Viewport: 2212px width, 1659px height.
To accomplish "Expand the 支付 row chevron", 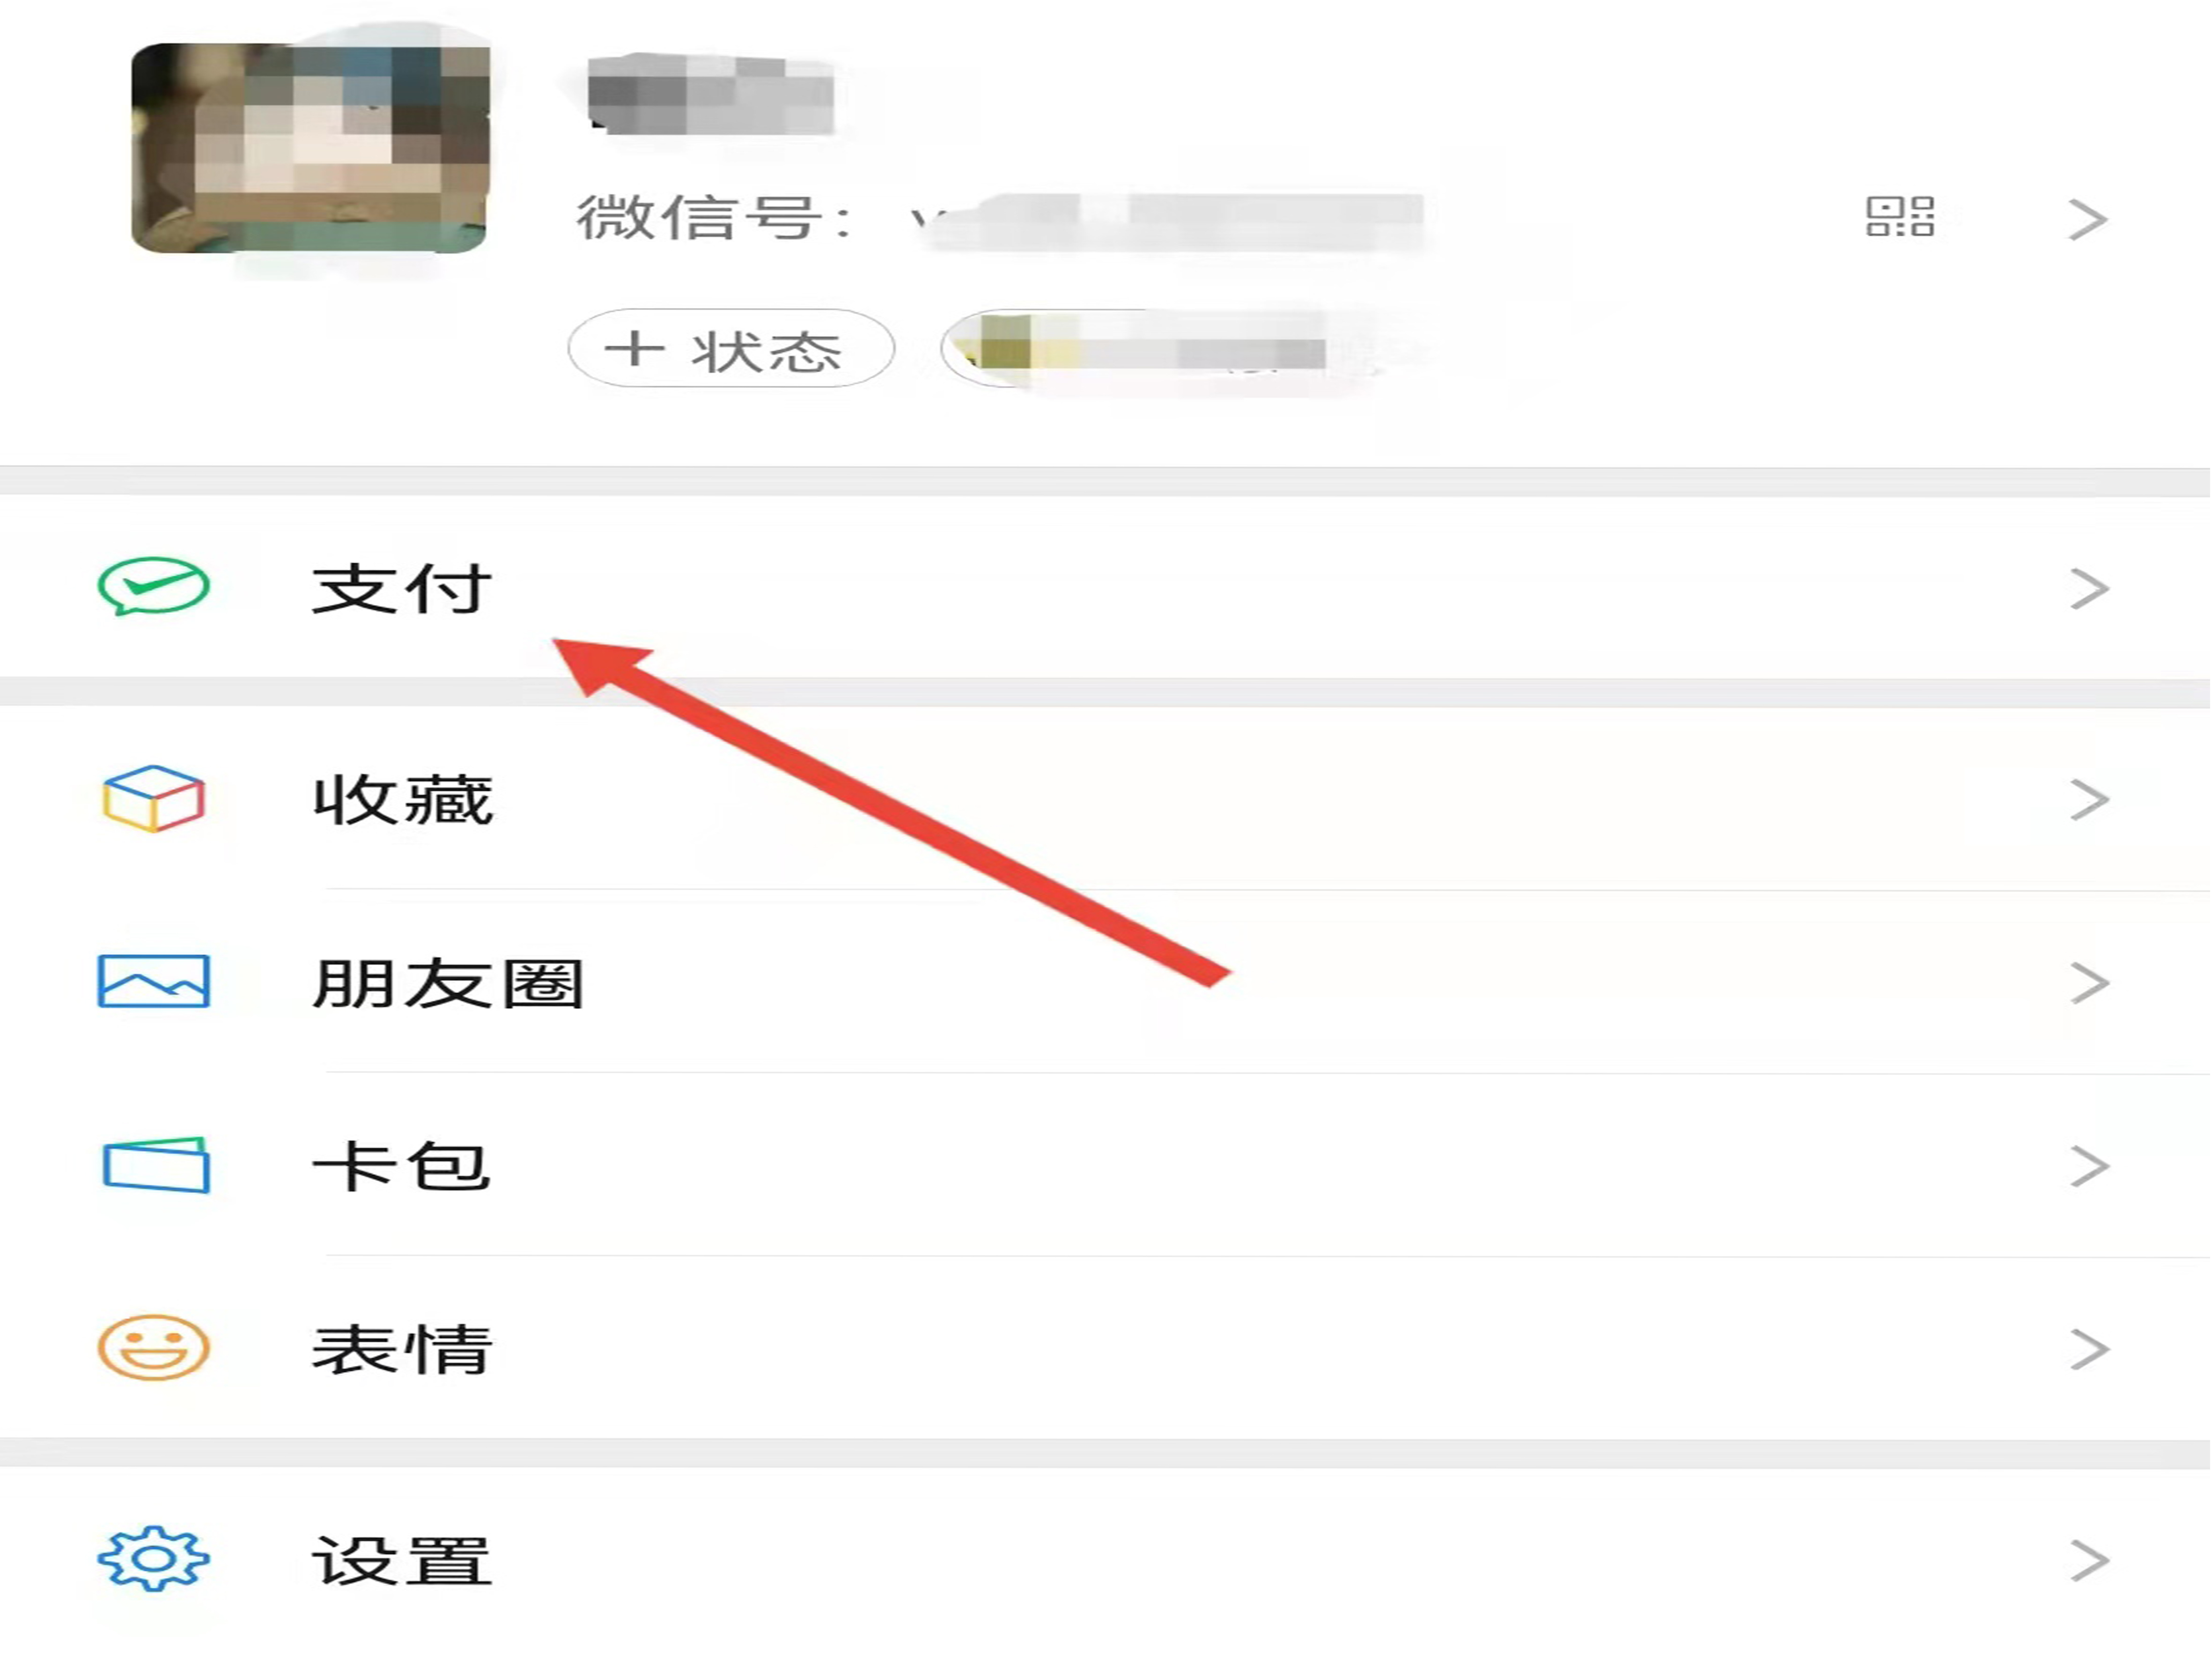I will [x=2088, y=588].
